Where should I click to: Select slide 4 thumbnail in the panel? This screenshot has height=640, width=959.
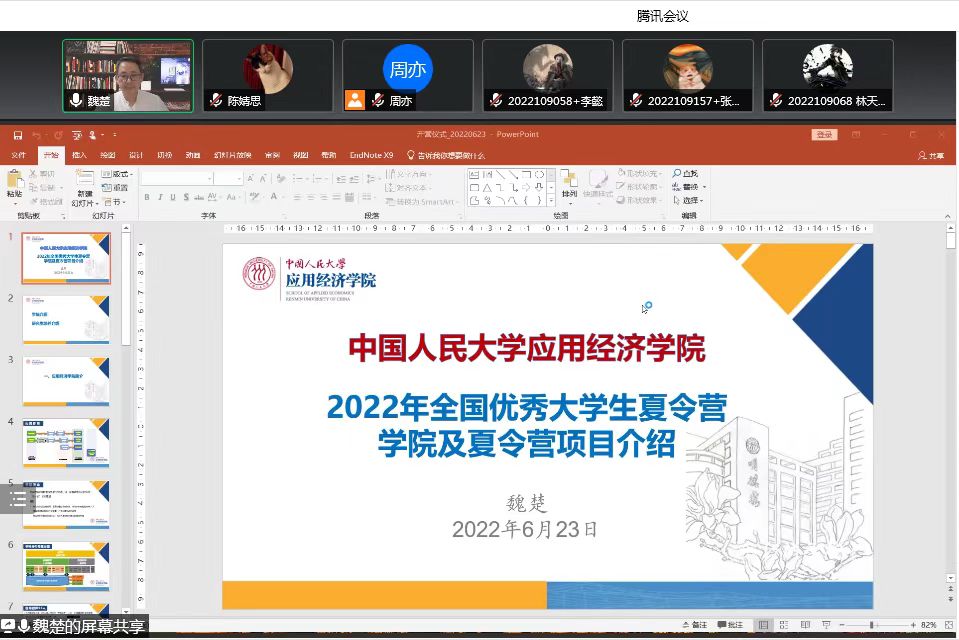tap(66, 443)
